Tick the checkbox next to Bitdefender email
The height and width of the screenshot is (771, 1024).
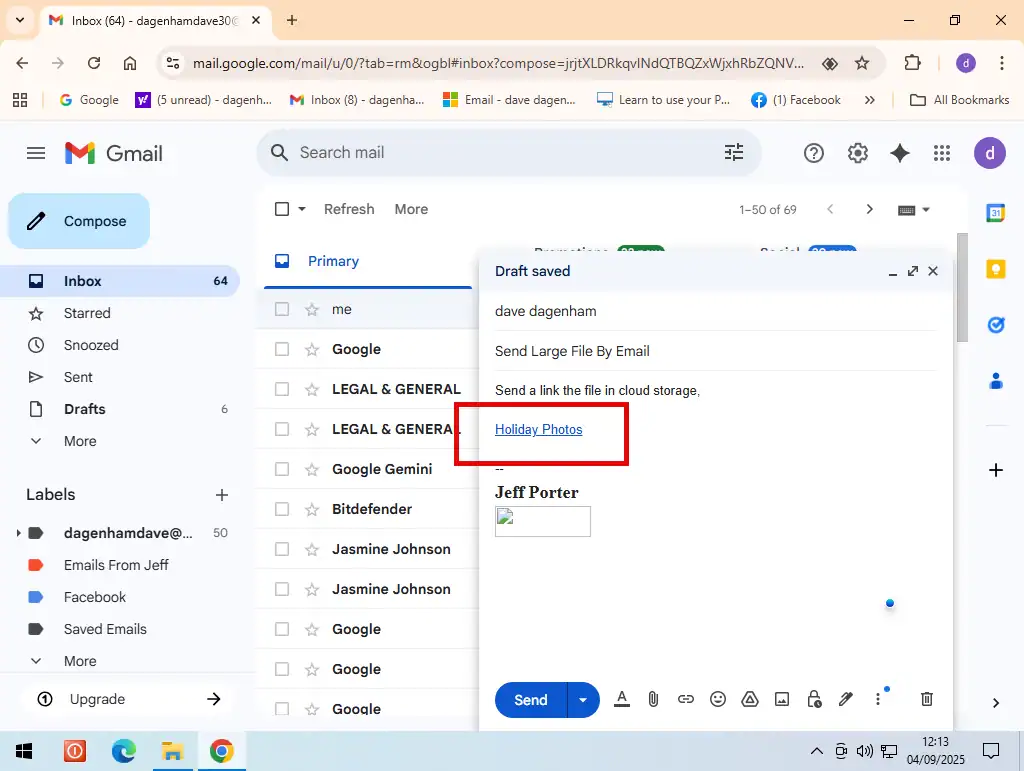(x=282, y=509)
